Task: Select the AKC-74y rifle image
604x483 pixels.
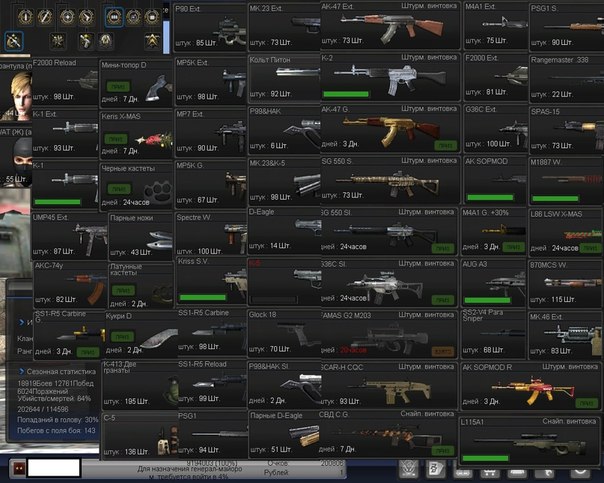Action: (86, 287)
